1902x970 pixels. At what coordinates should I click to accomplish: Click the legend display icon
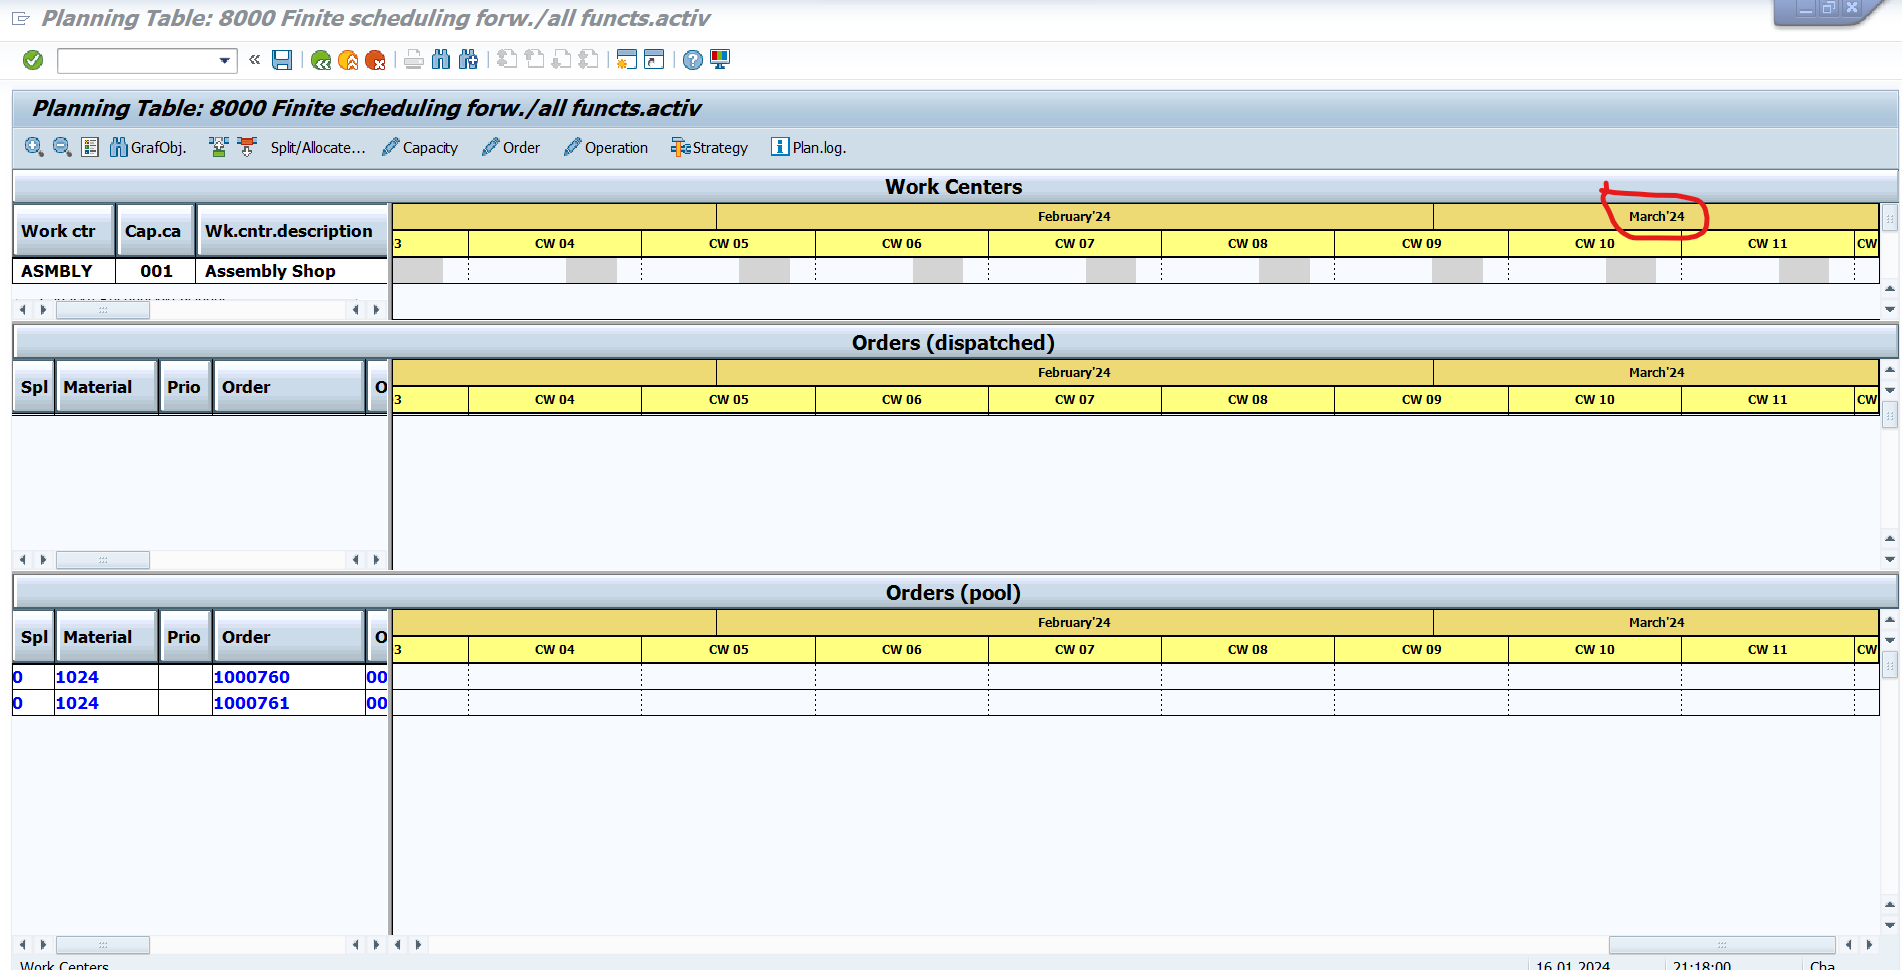pyautogui.click(x=89, y=147)
